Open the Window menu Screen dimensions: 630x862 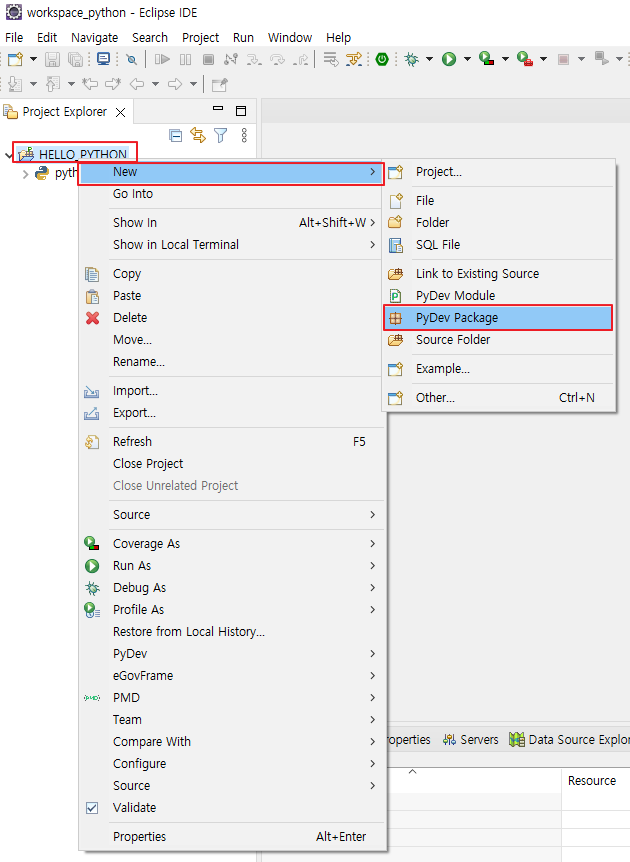[290, 37]
